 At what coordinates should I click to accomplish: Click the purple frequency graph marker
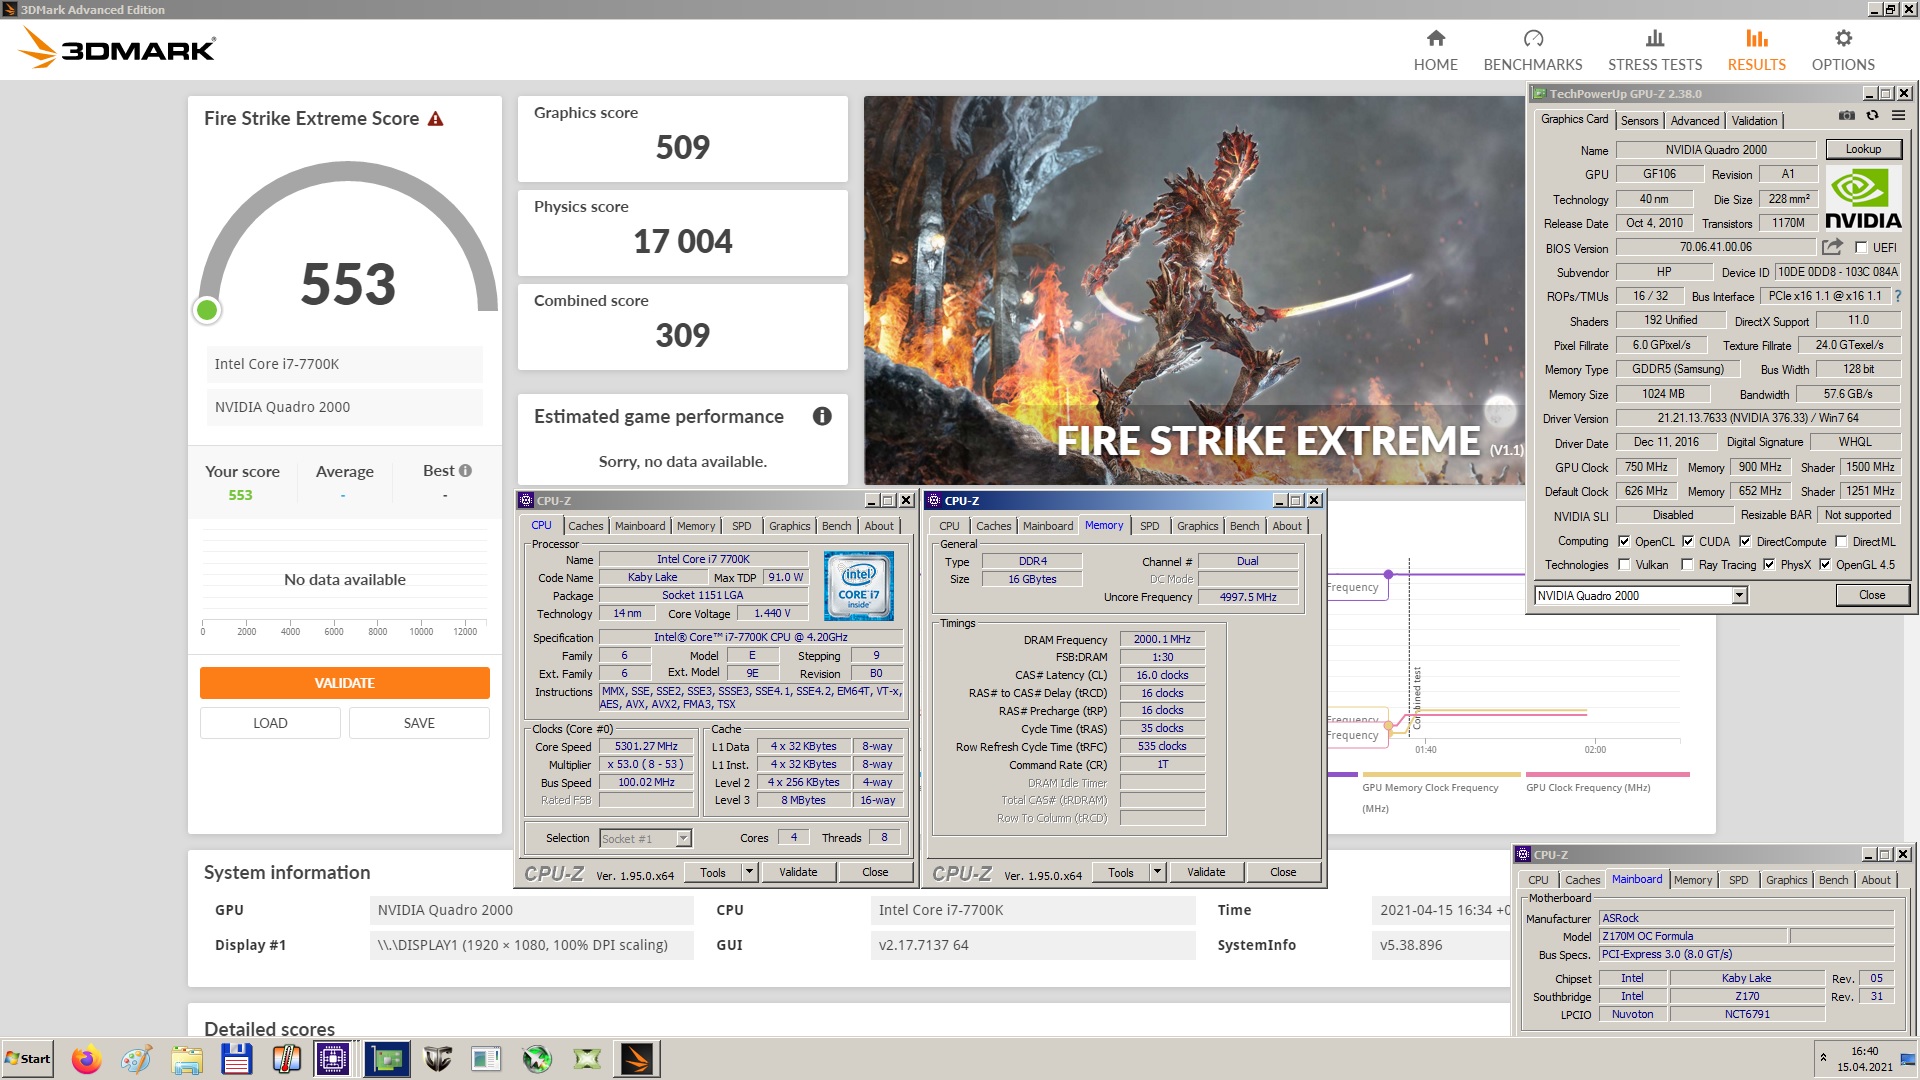[x=1388, y=574]
